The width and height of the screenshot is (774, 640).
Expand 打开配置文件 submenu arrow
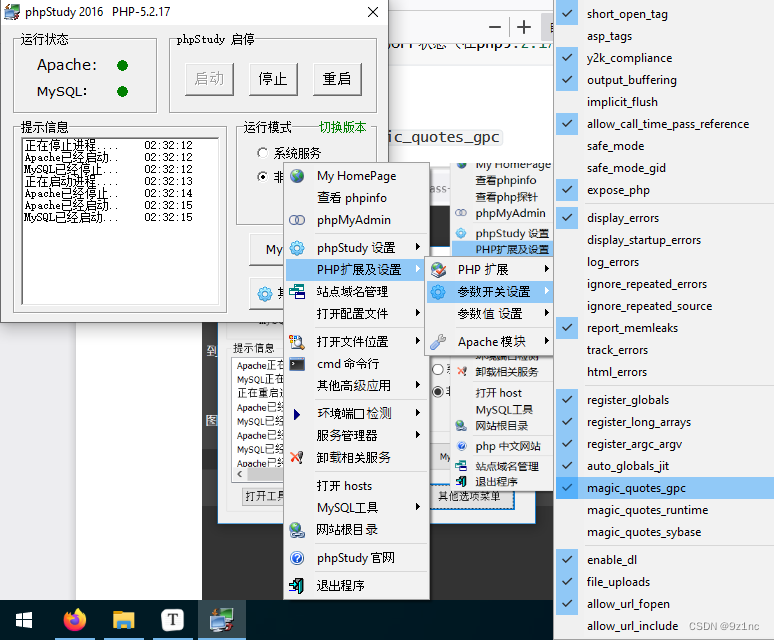[x=418, y=313]
